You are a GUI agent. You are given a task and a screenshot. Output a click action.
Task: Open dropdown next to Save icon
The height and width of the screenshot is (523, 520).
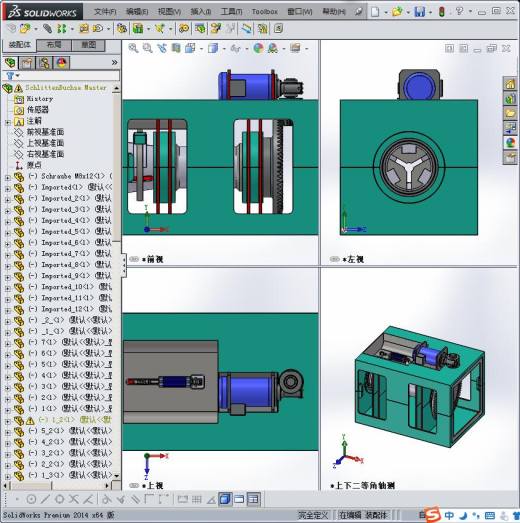[430, 13]
